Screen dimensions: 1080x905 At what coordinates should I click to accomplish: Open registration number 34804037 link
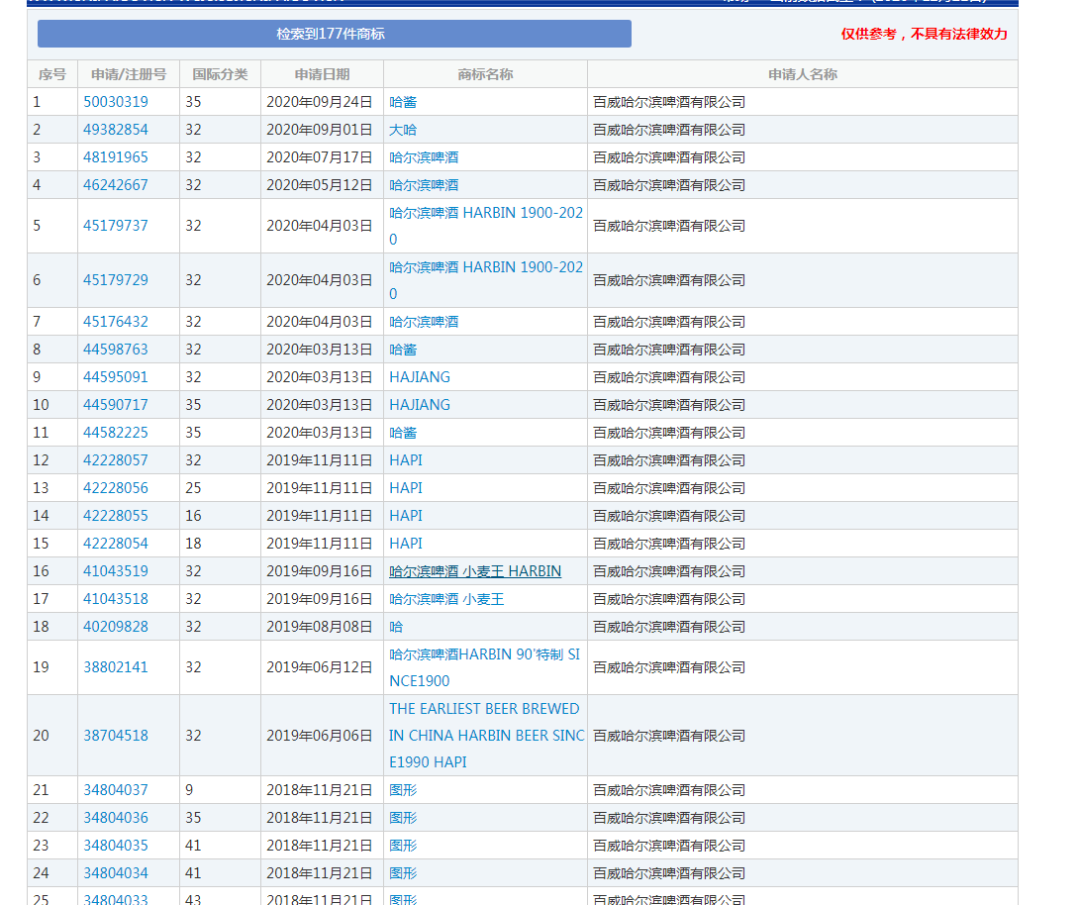115,790
